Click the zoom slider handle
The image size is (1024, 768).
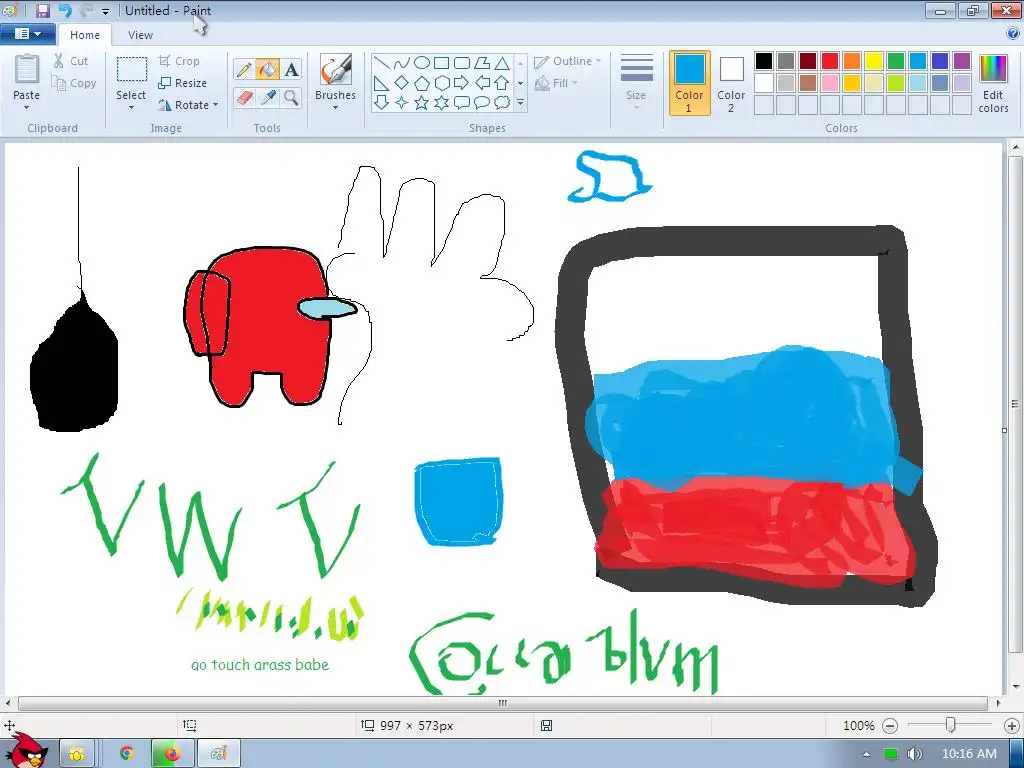951,725
